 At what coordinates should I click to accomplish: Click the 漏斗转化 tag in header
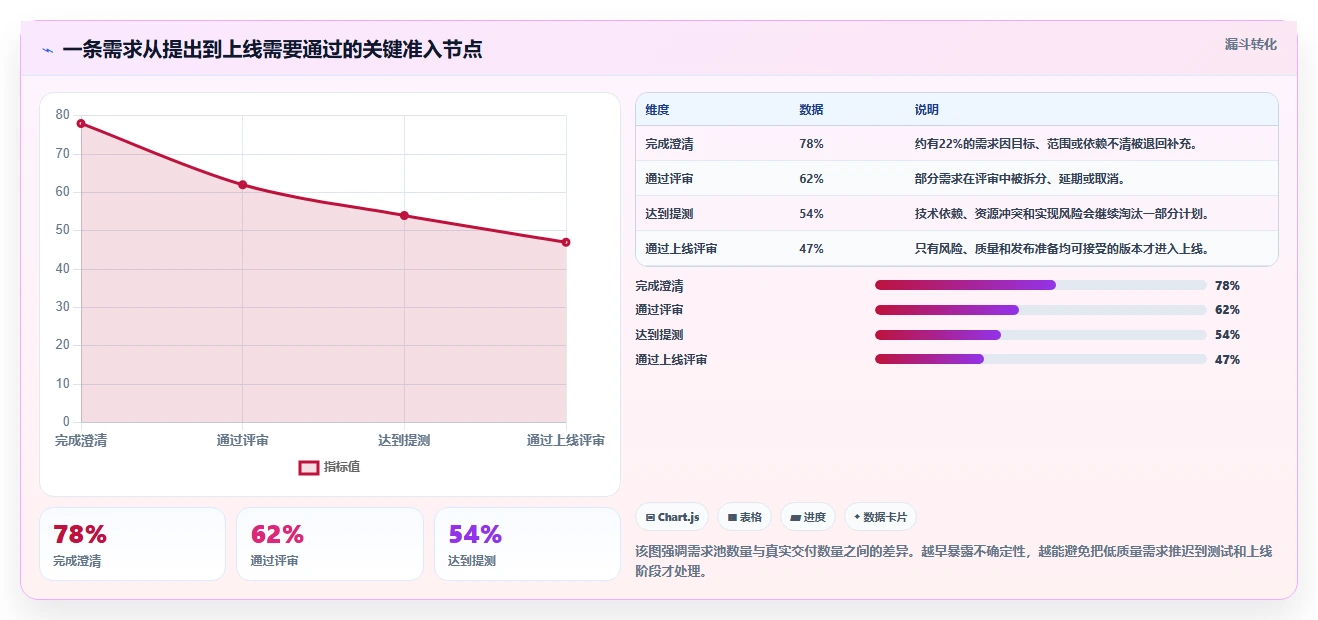tap(1250, 45)
